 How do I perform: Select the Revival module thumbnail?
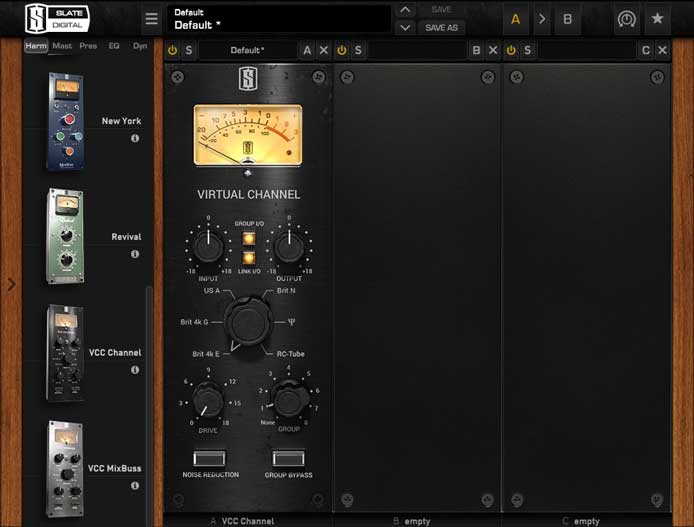pos(65,236)
